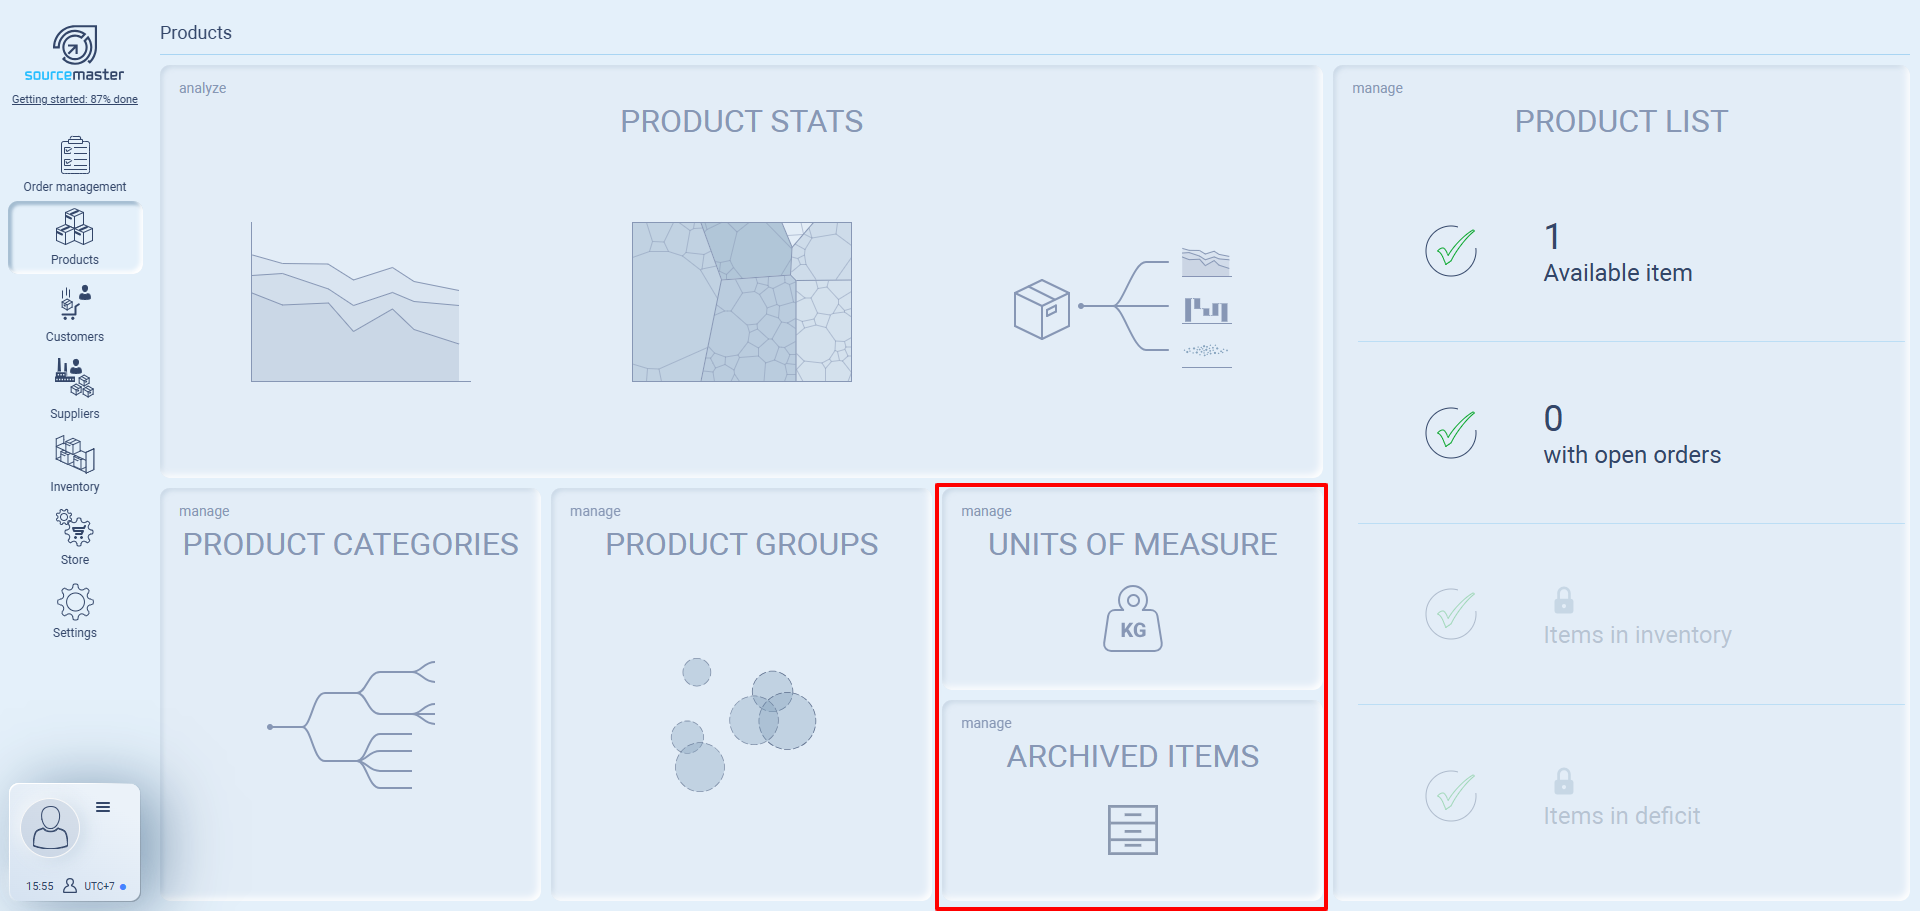Click the archive drawer icon

[1132, 829]
